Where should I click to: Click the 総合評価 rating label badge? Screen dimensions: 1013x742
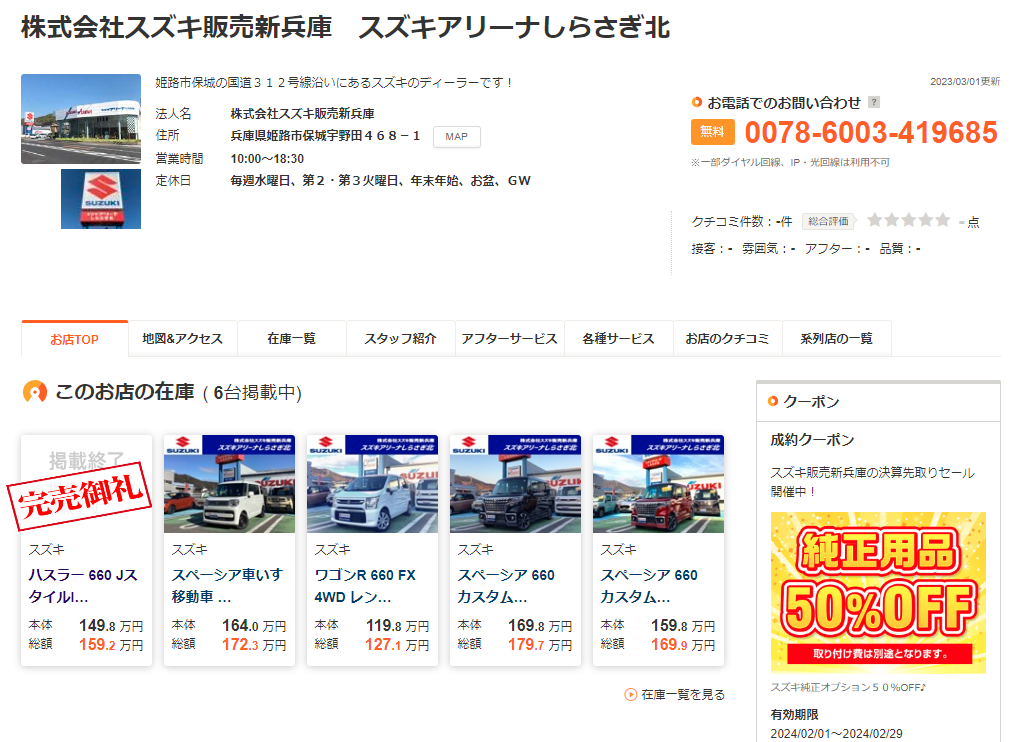828,222
